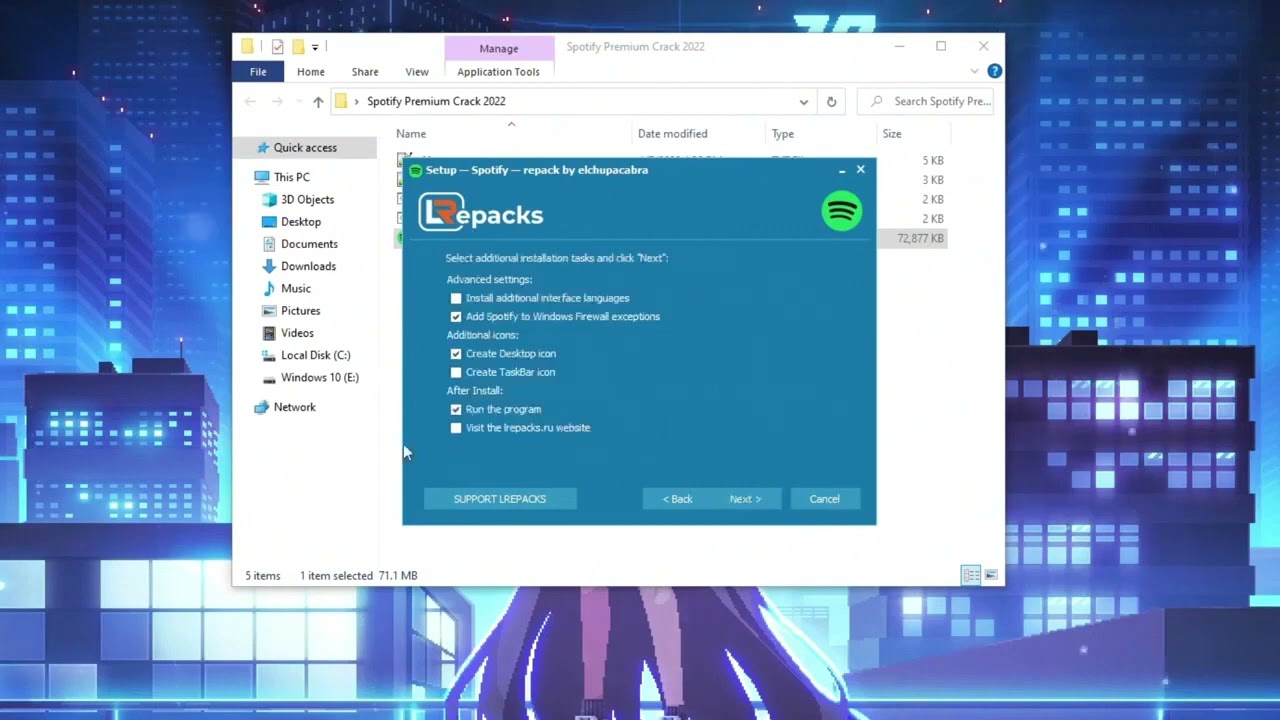
Task: Open the Home ribbon tab
Action: [x=310, y=72]
